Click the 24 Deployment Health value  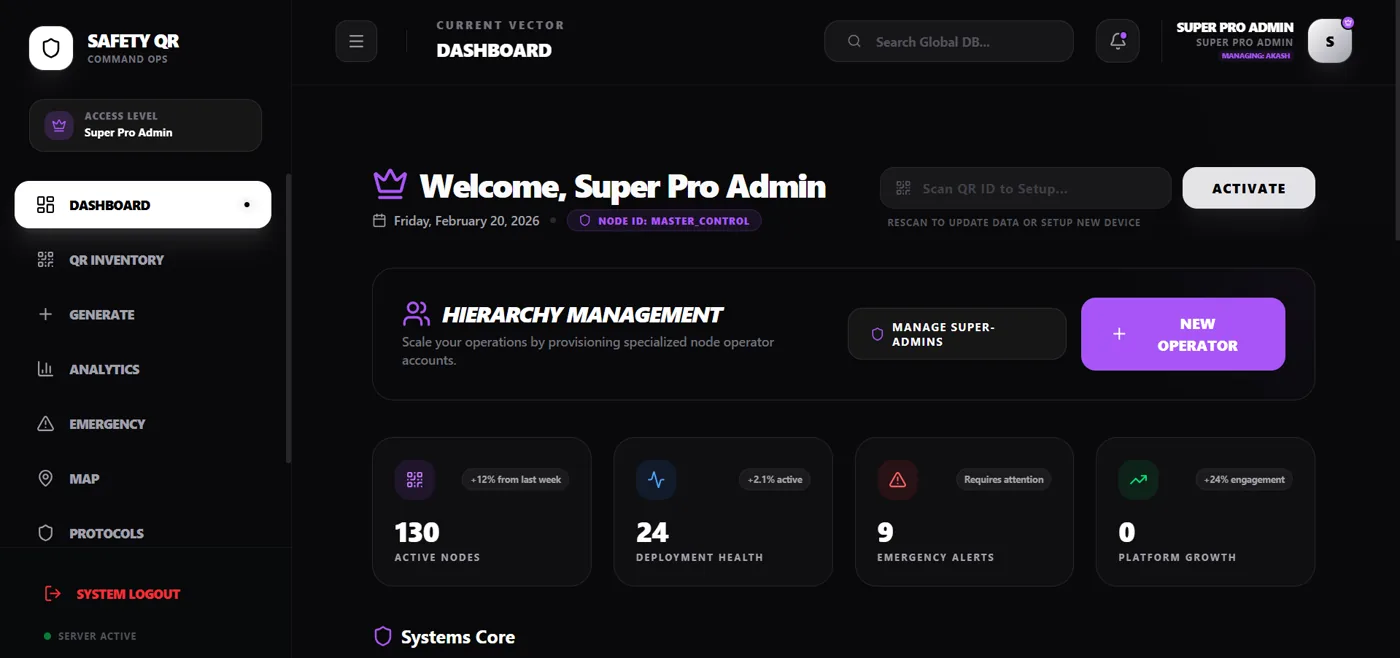tap(652, 532)
